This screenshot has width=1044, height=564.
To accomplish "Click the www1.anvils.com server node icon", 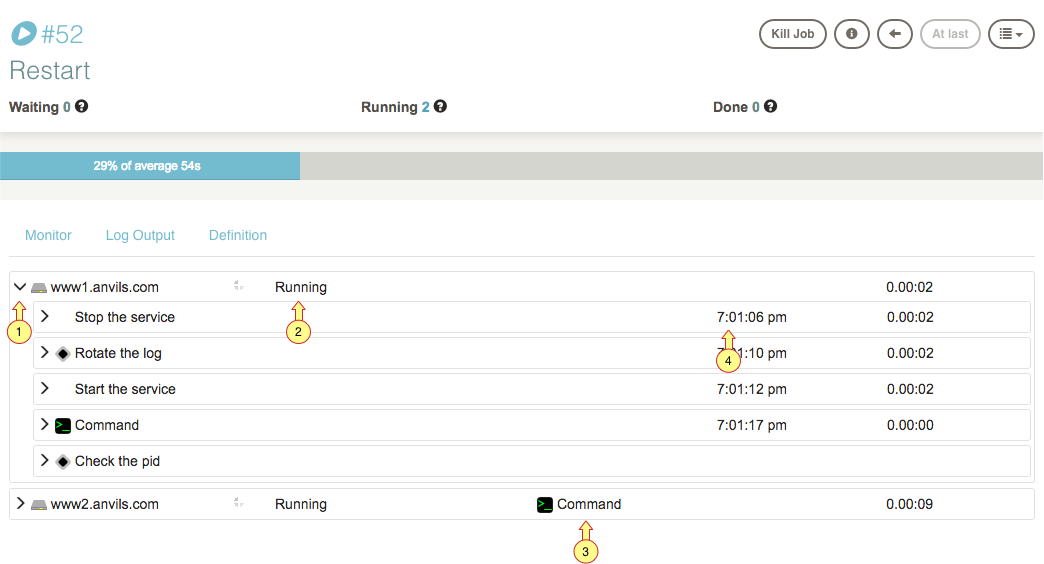I will [39, 288].
